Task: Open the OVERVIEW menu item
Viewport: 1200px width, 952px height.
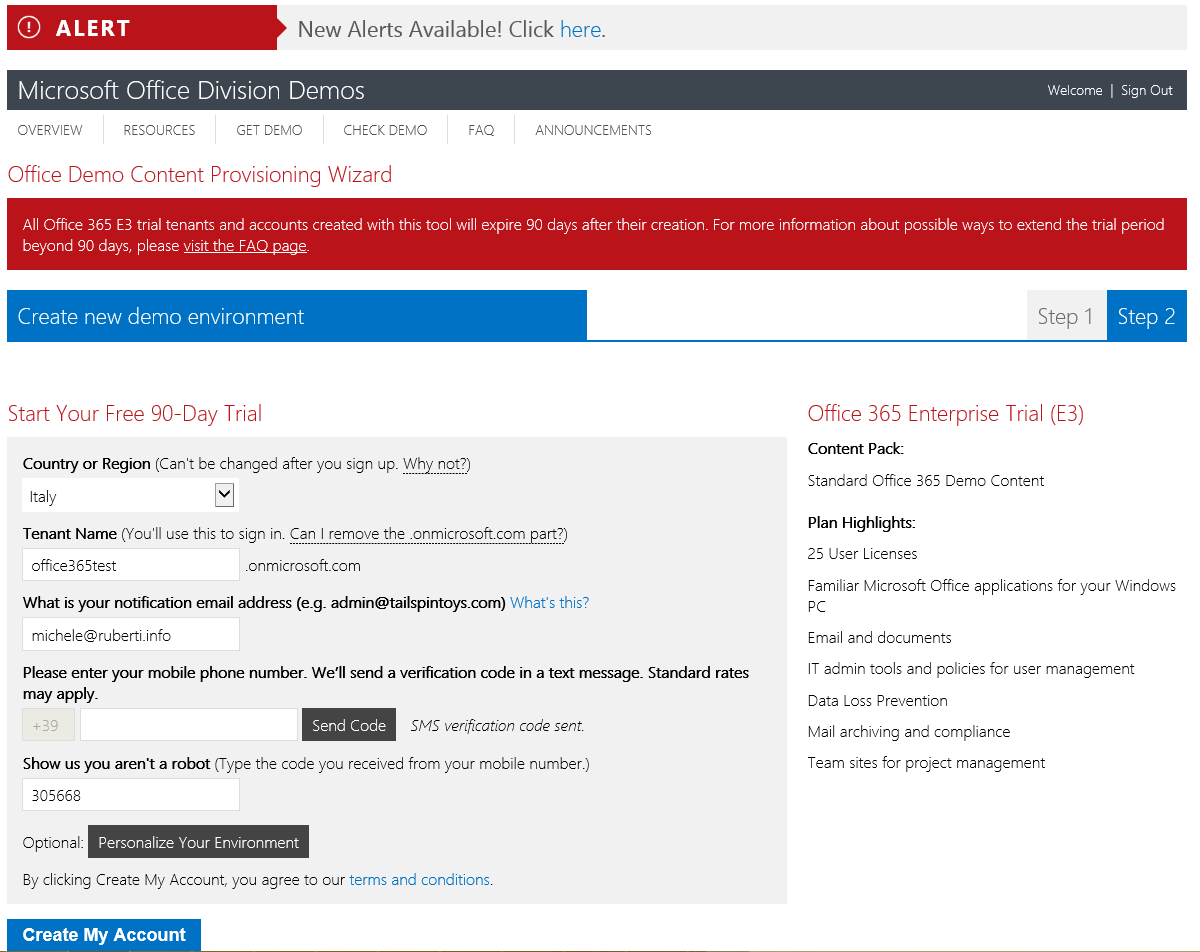Action: [50, 130]
